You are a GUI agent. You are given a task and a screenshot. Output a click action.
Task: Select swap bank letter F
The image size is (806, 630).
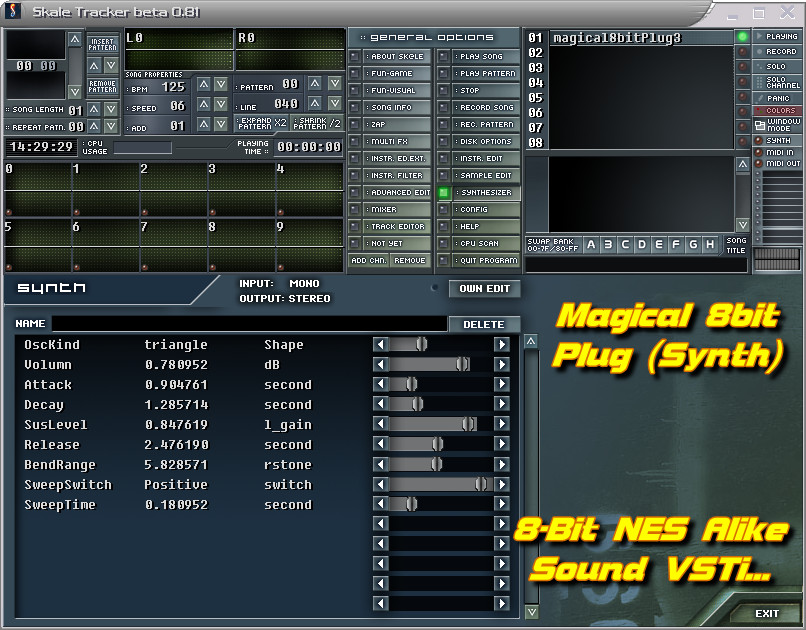676,245
